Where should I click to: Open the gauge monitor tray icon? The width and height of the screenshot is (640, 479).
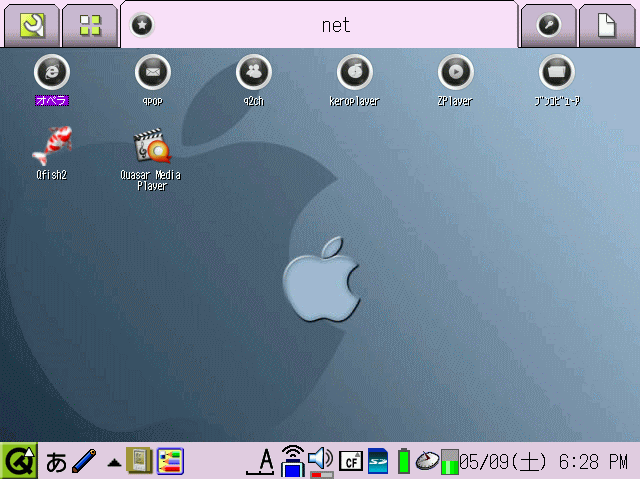(427, 461)
